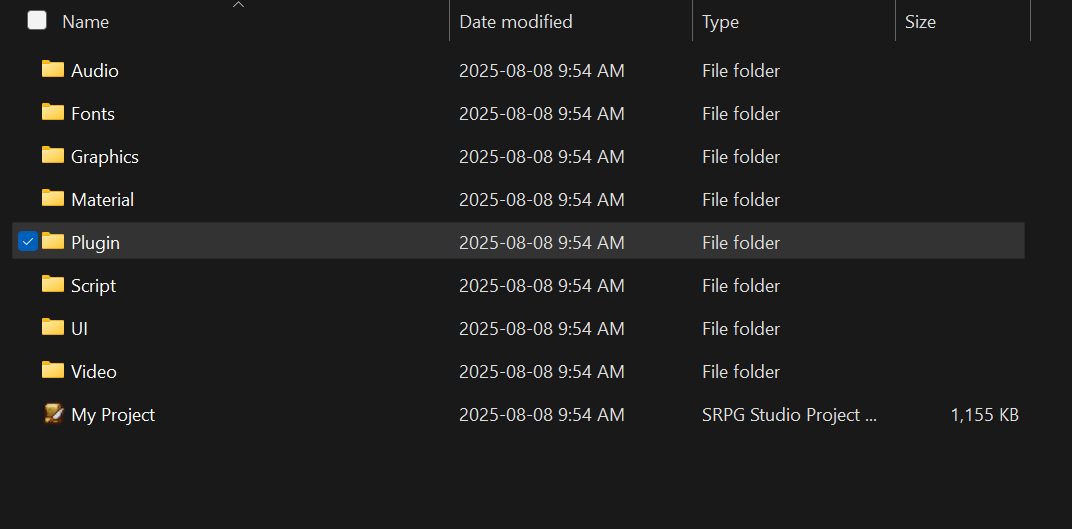This screenshot has height=529, width=1072.
Task: Click the Graphics folder icon
Action: [53, 155]
